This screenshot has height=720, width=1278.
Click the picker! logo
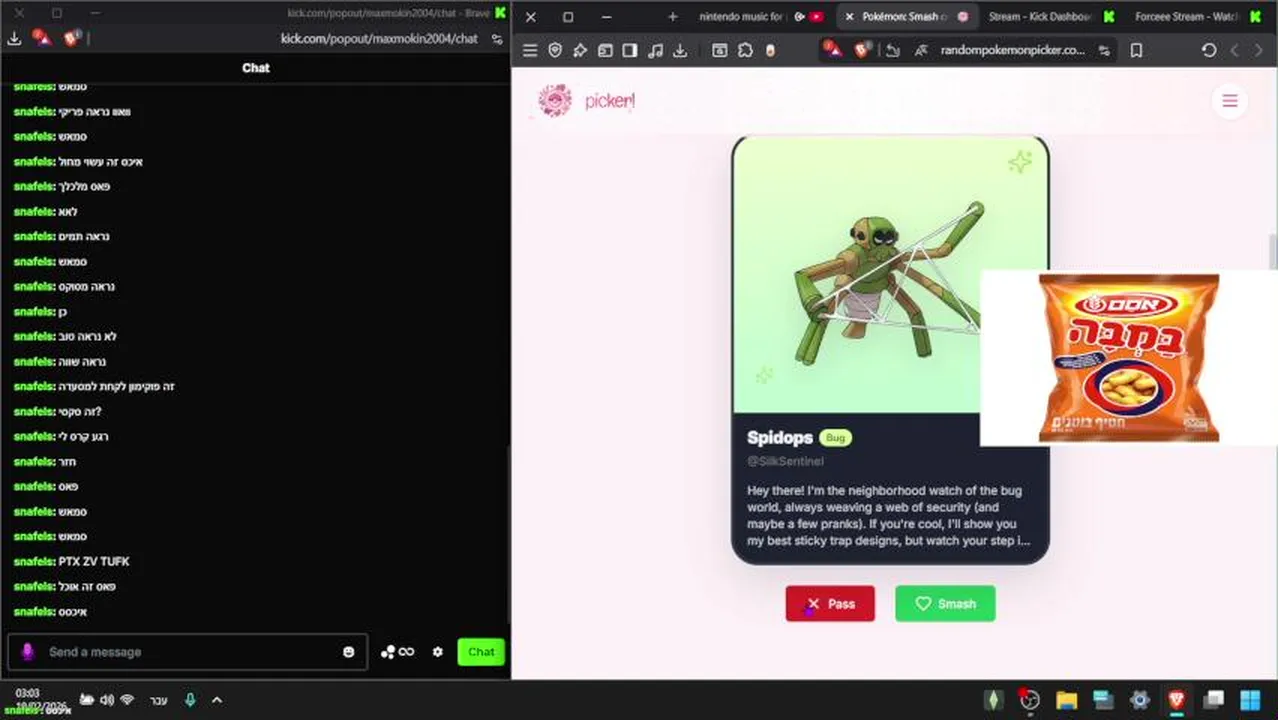point(586,101)
